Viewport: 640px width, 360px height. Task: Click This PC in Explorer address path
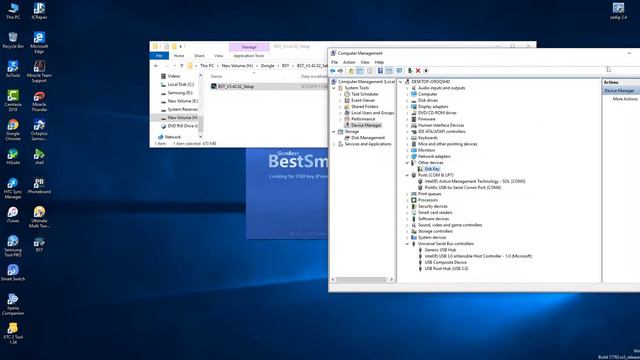[207, 66]
